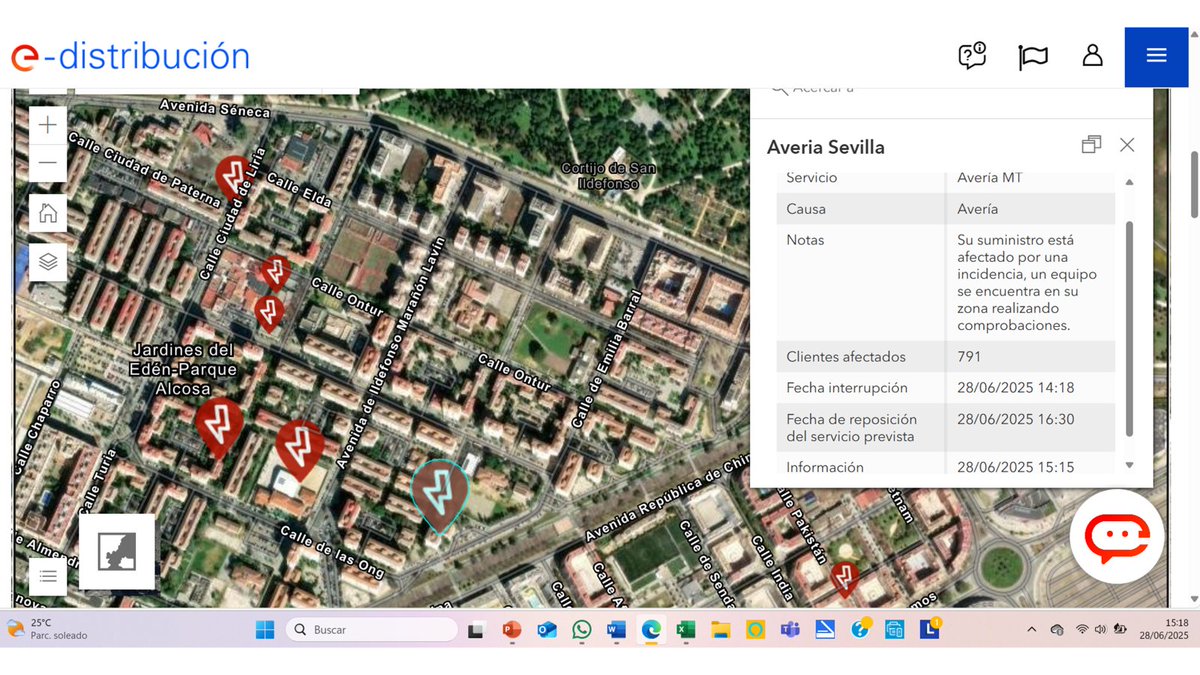Click the Fecha interrupción label
The height and width of the screenshot is (675, 1200).
(847, 387)
